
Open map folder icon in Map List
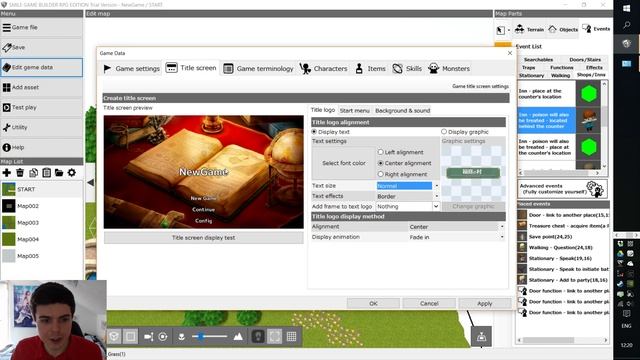coord(59,173)
